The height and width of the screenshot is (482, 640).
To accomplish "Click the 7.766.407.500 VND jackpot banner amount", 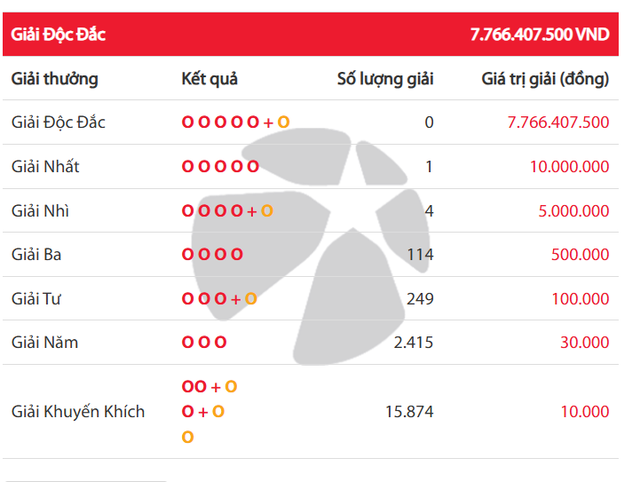I will pos(539,34).
